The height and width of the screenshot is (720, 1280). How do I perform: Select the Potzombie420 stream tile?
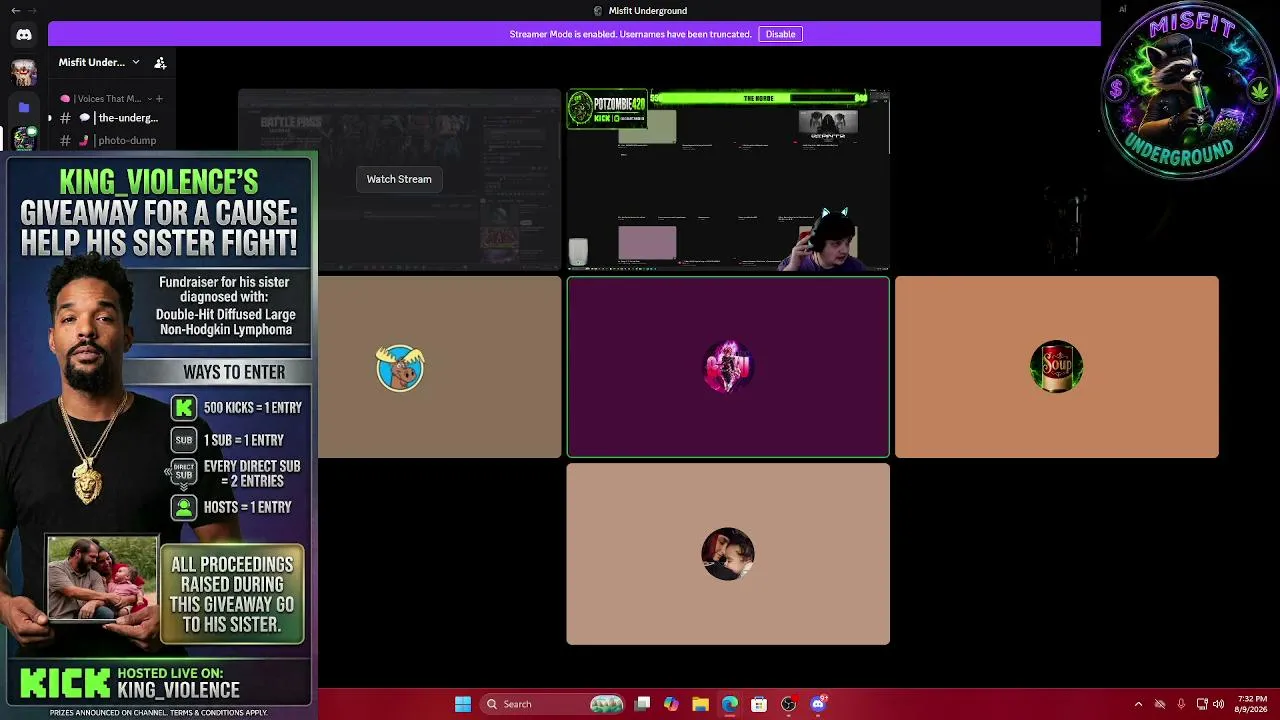(728, 180)
